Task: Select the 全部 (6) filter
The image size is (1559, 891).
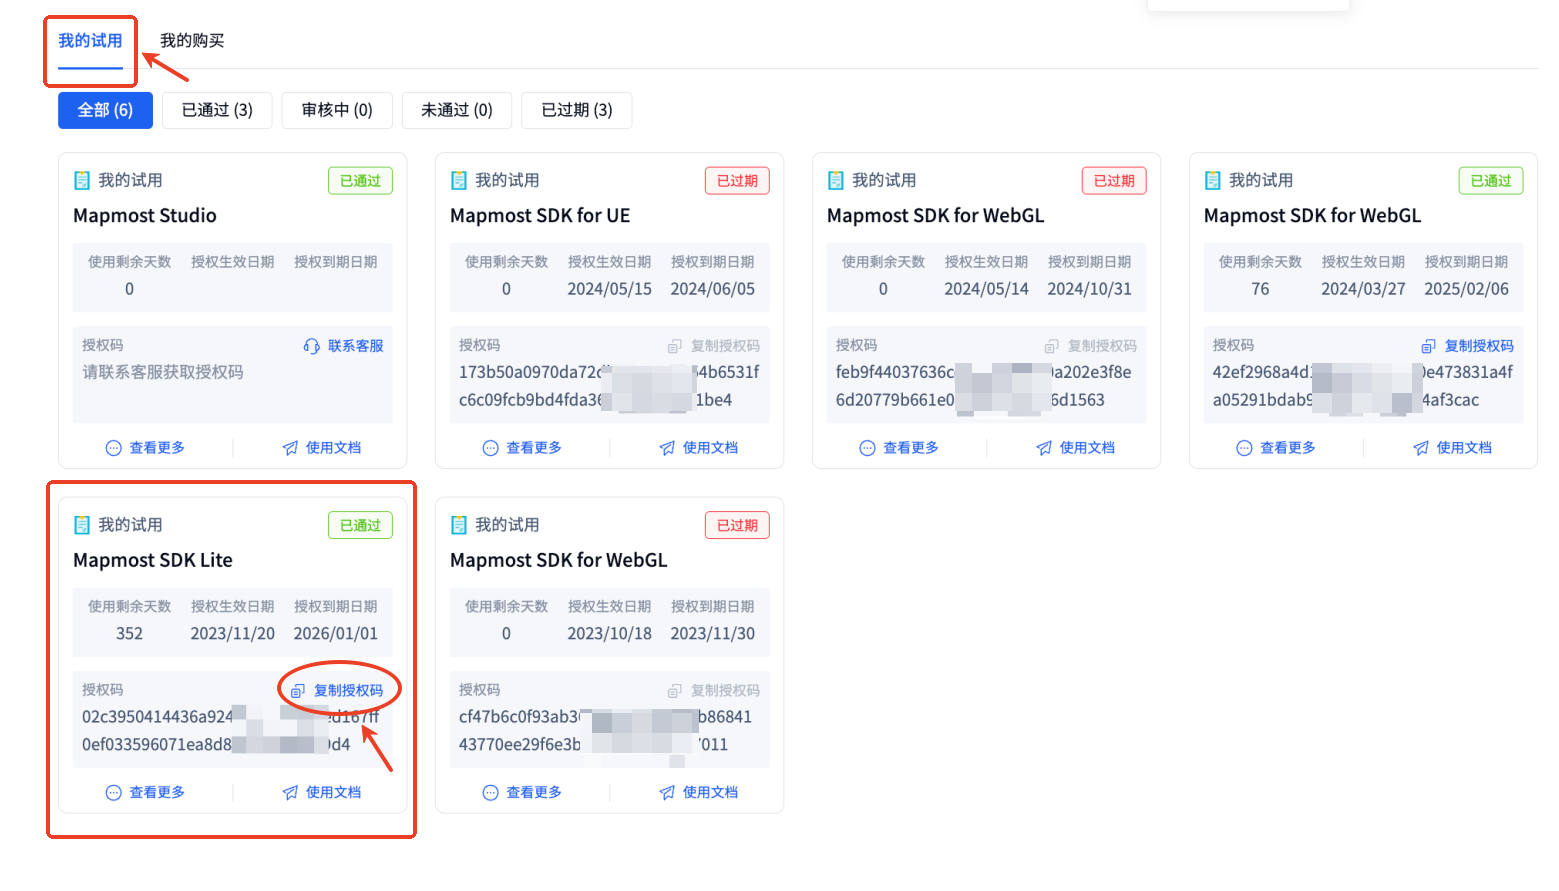Action: point(105,110)
